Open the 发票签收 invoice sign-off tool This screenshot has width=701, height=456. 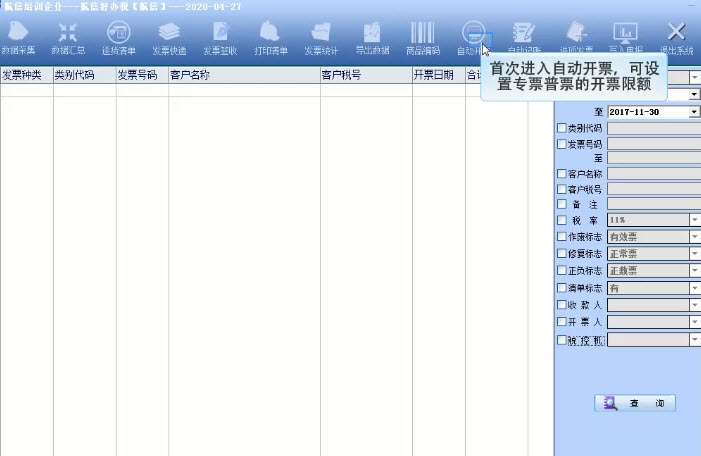[220, 38]
